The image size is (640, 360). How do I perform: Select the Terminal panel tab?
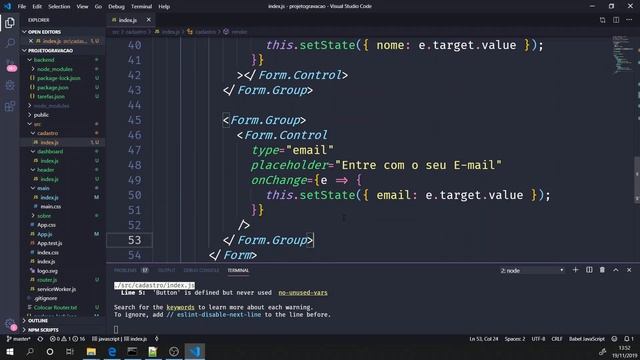pos(238,270)
